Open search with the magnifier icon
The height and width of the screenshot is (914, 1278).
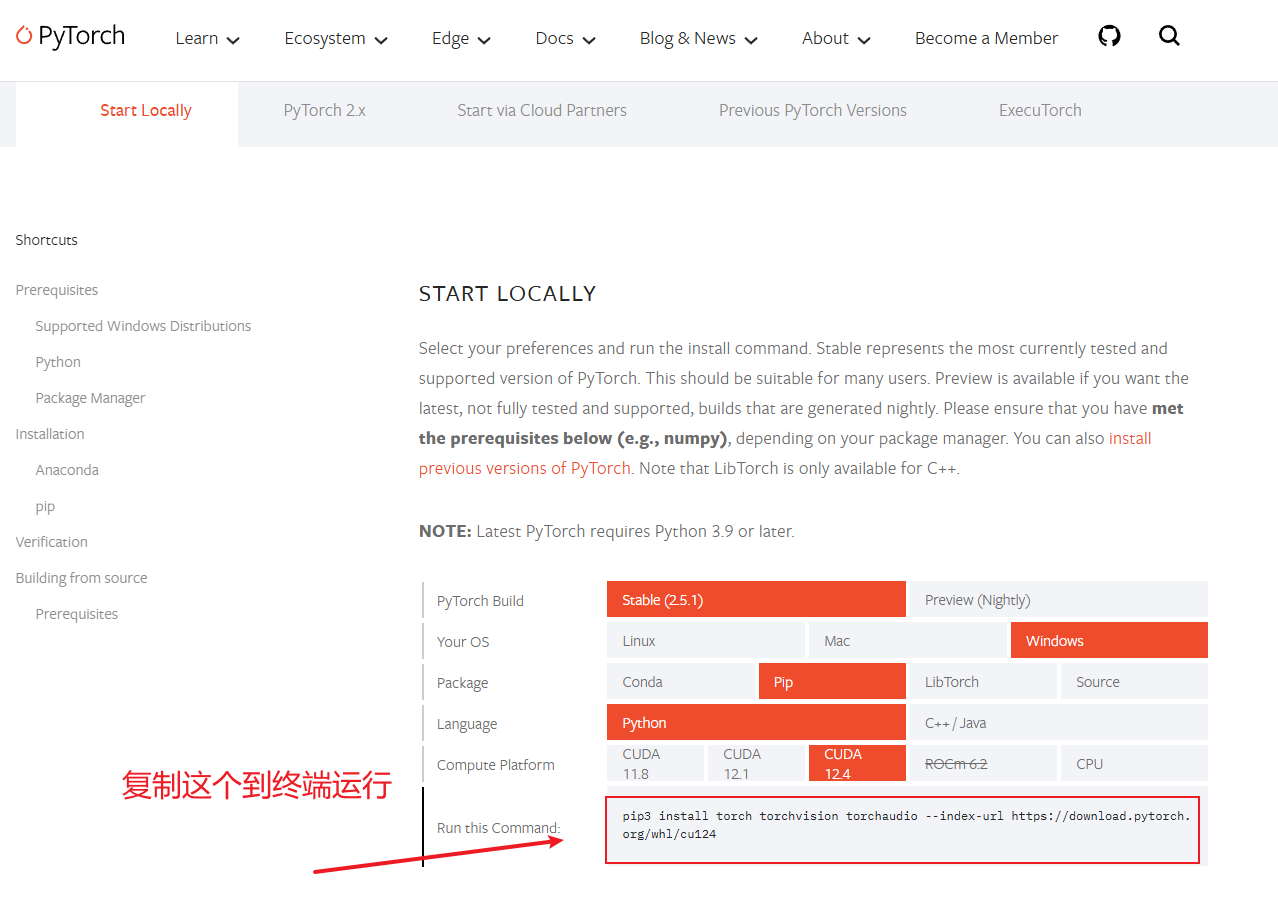[x=1169, y=36]
